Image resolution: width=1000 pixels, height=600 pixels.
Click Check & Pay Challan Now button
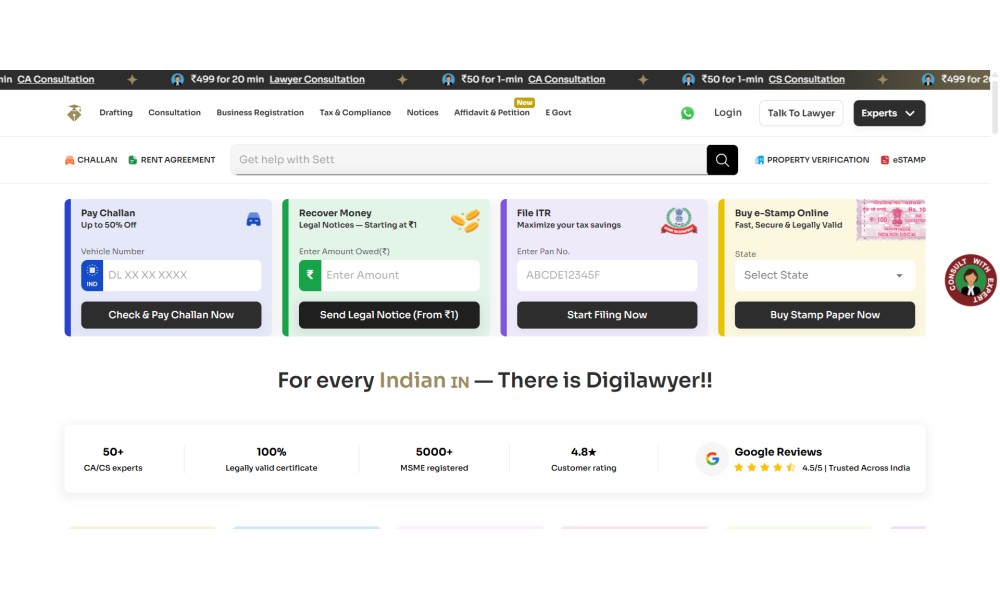coord(171,315)
